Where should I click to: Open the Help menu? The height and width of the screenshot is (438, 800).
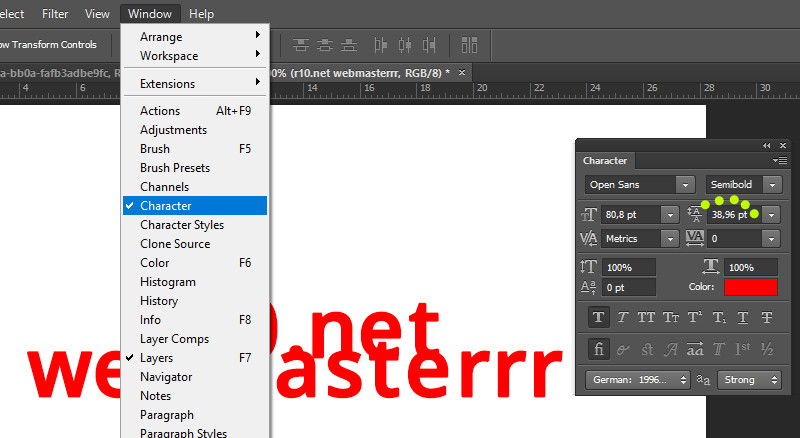(x=201, y=14)
